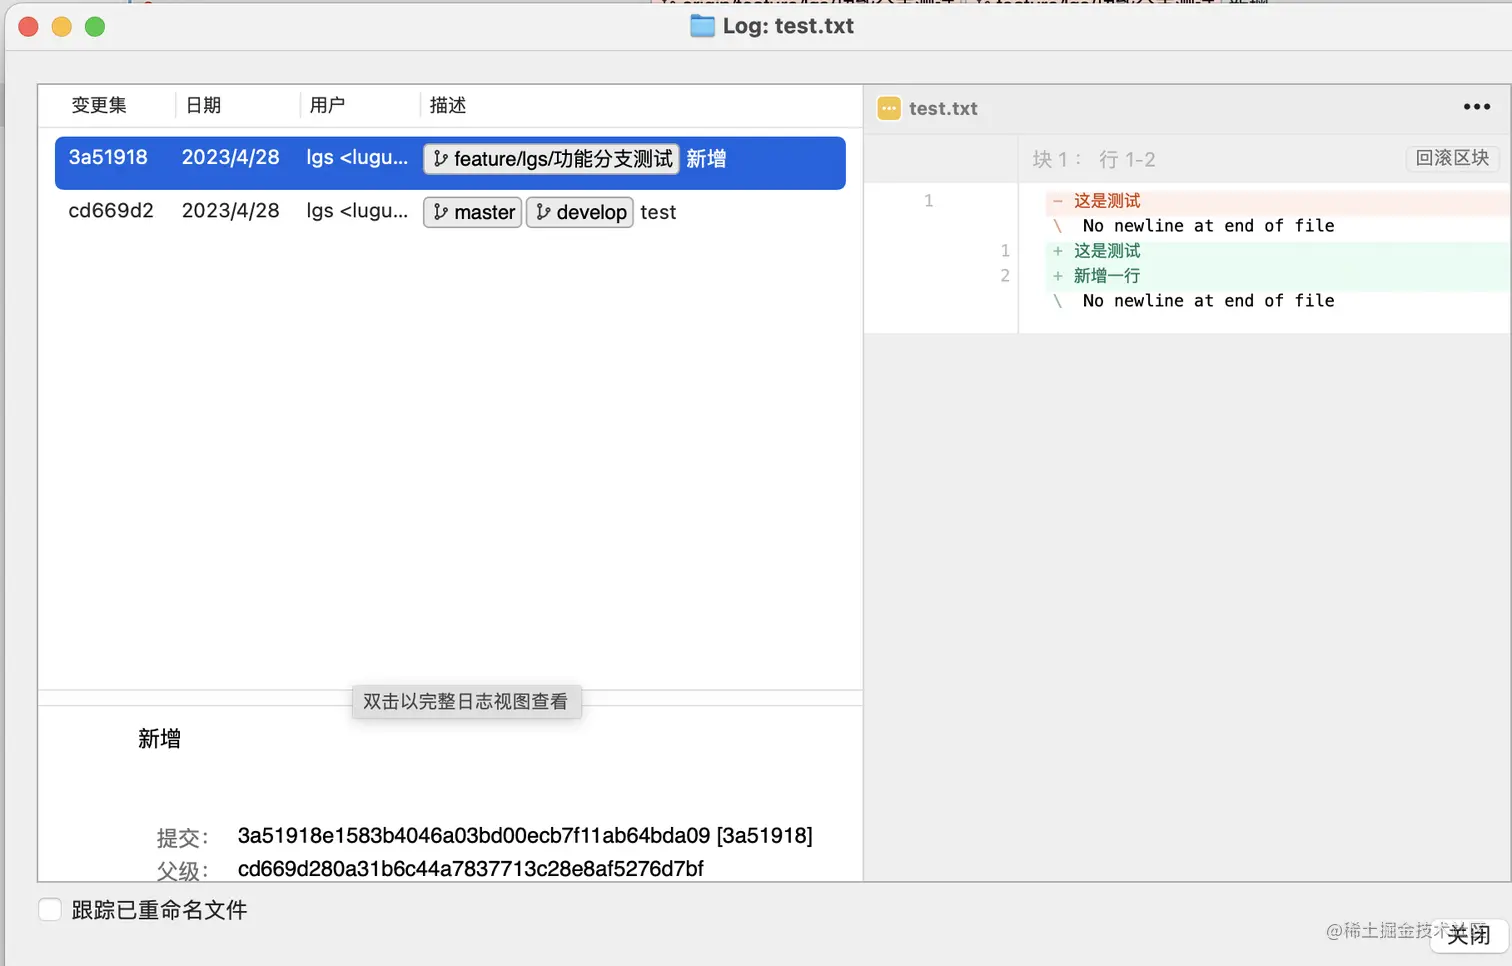This screenshot has height=966, width=1512.
Task: Sort by the 描述 column header
Action: pyautogui.click(x=448, y=105)
